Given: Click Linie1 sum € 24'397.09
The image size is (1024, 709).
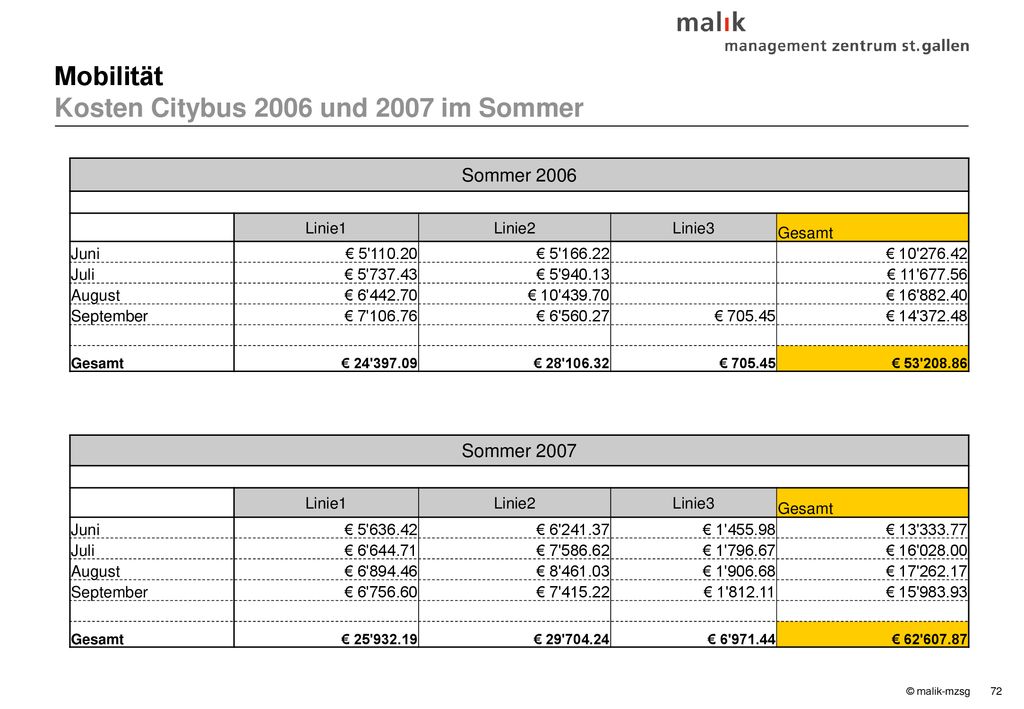Looking at the screenshot, I should pos(379,363).
